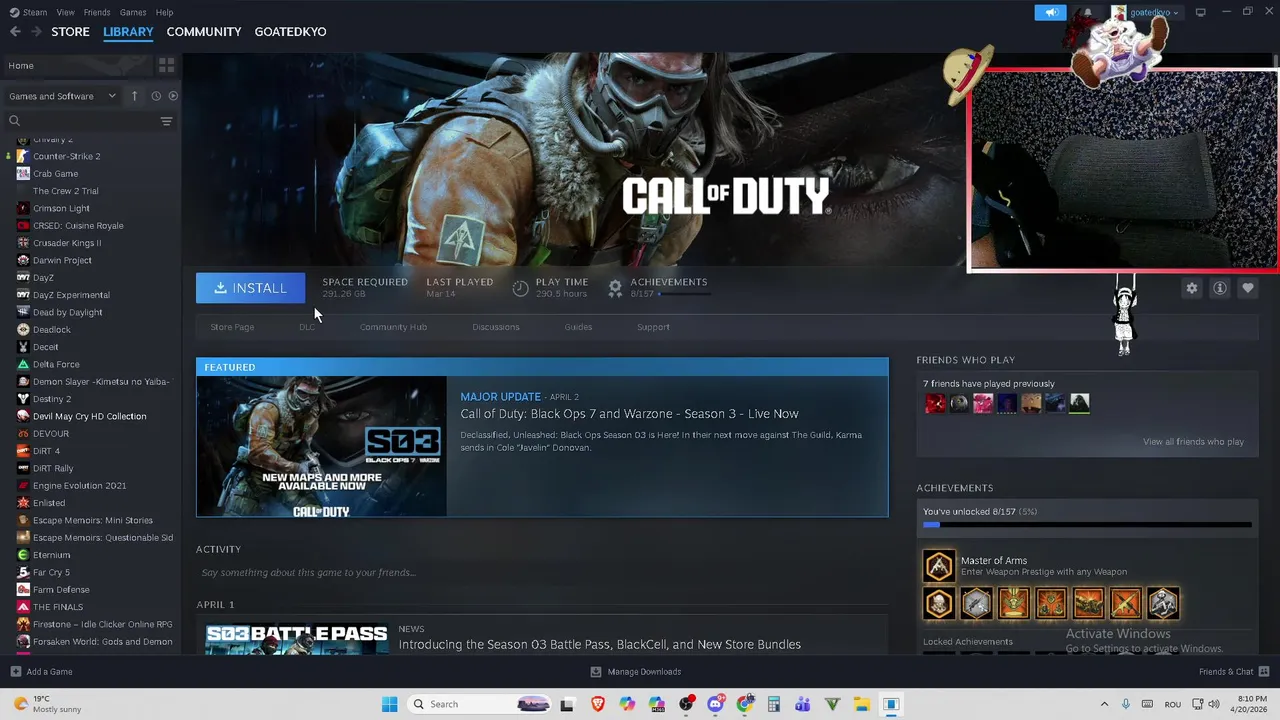Open the Season 03 Battle Pass news item
The width and height of the screenshot is (1280, 720).
pyautogui.click(x=599, y=645)
